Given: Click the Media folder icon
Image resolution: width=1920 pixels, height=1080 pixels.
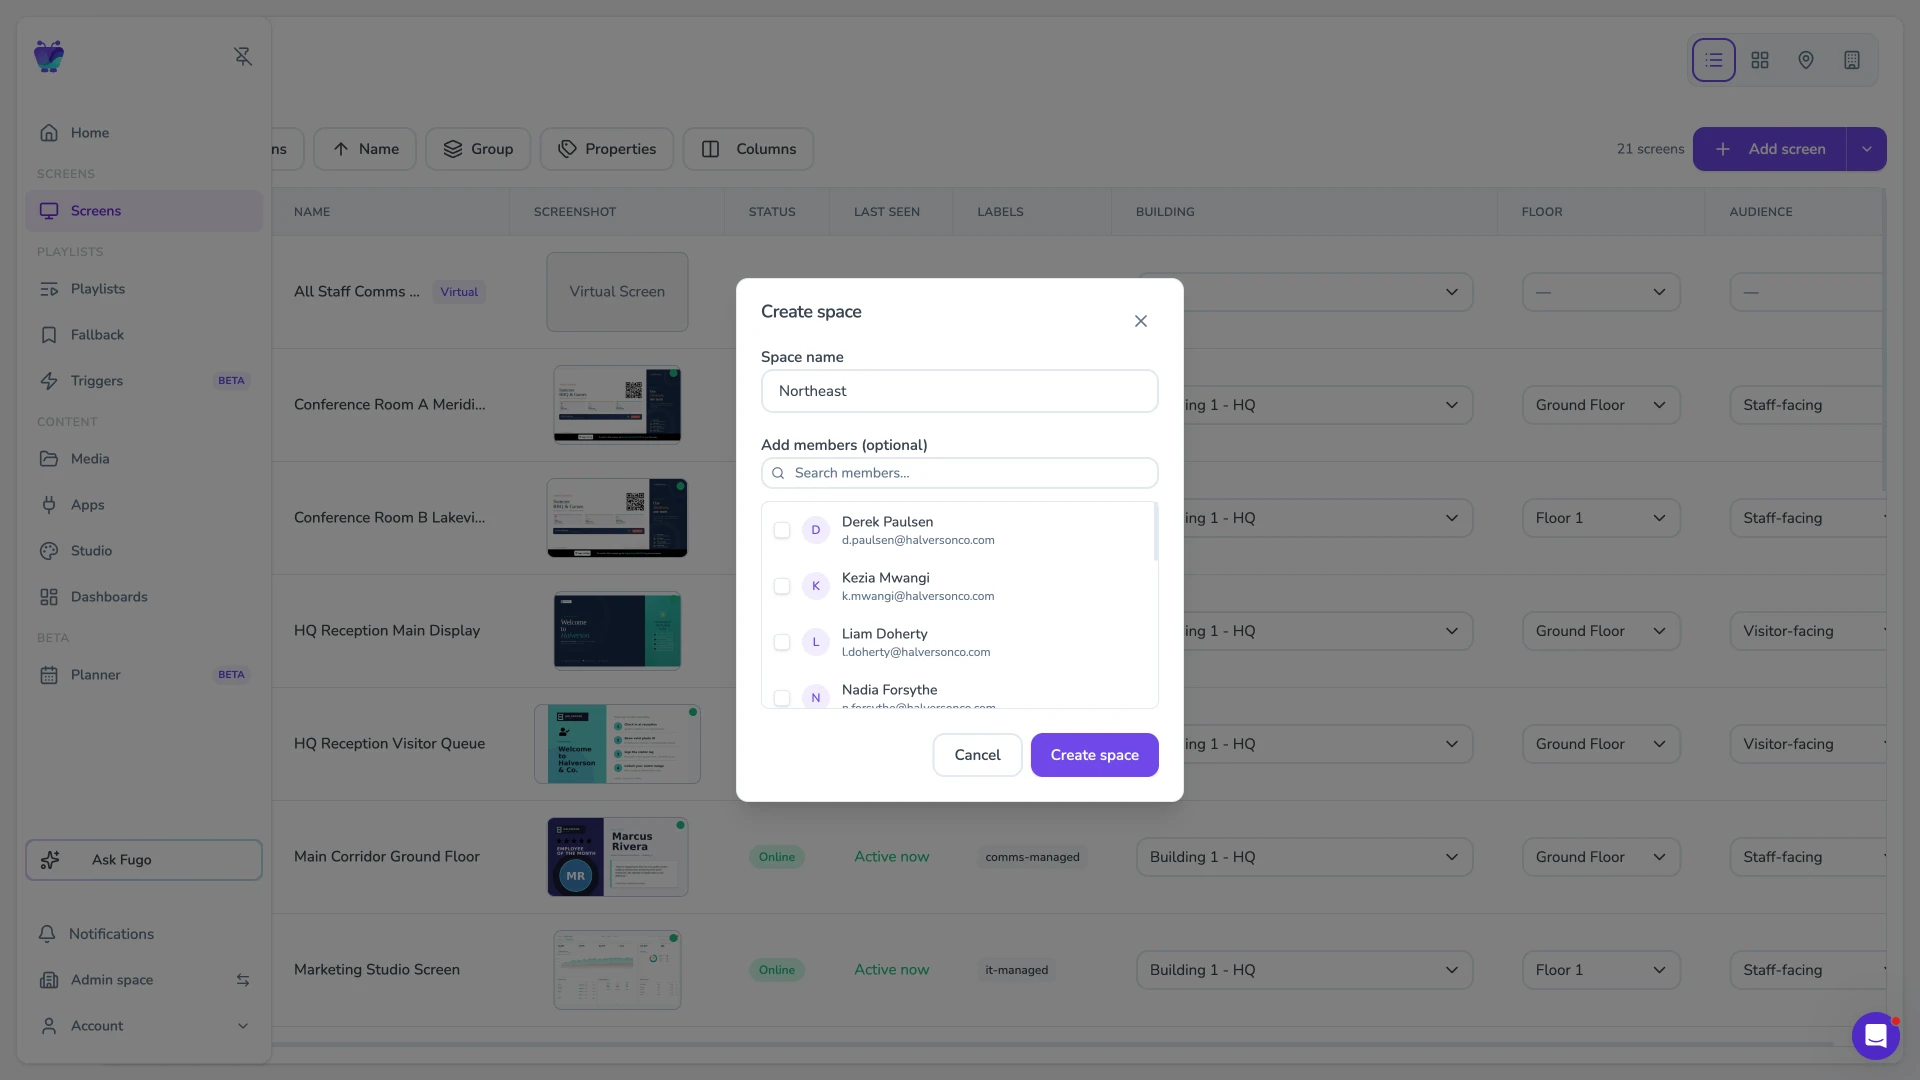Looking at the screenshot, I should (49, 459).
